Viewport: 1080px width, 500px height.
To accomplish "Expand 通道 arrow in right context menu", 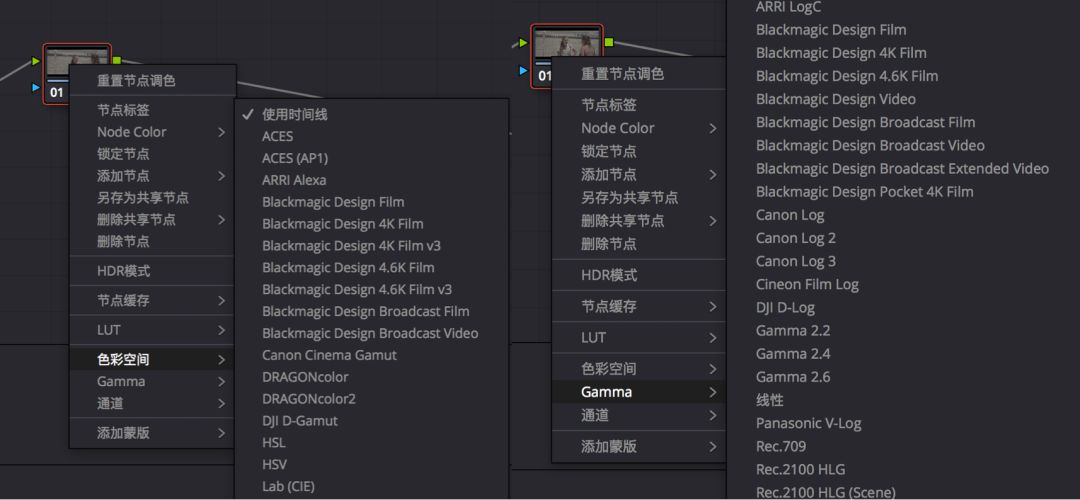I will 713,416.
